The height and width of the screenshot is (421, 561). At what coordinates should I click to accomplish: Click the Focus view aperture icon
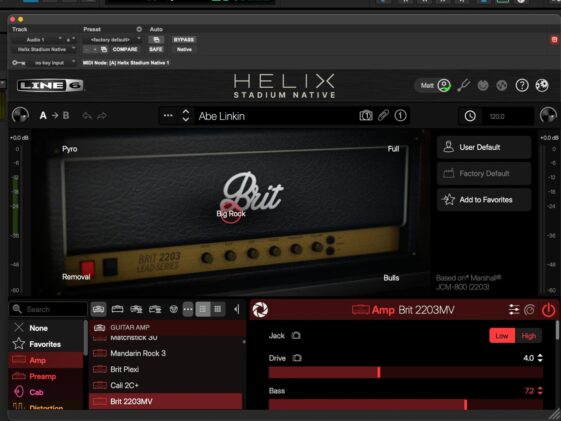coord(260,310)
